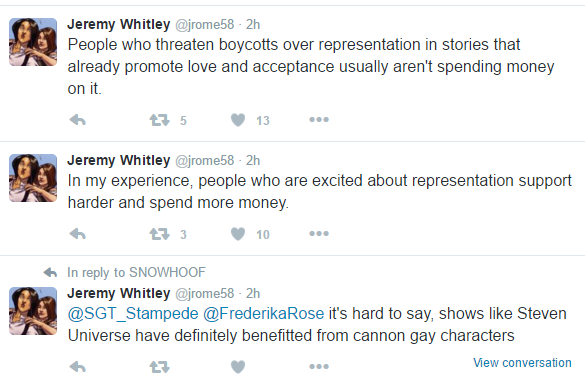
Task: Open Jeremy Whitley's avatar on first tweet
Action: click(33, 42)
